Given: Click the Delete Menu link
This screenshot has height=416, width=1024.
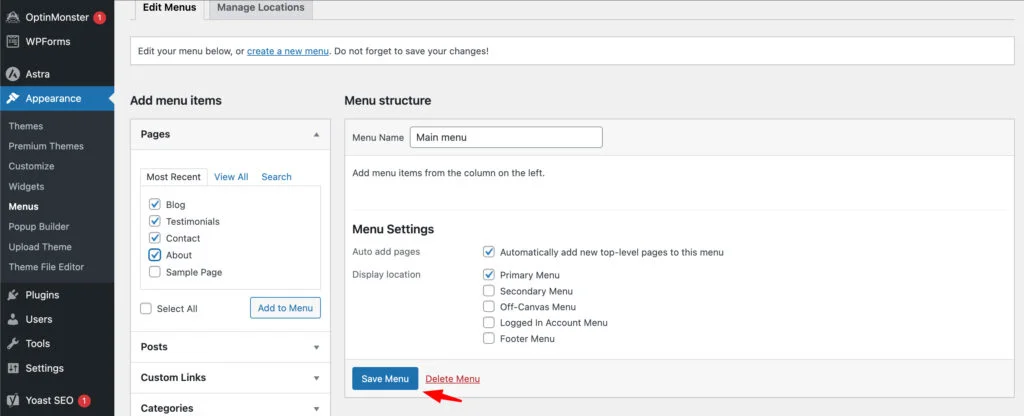Looking at the screenshot, I should (453, 379).
